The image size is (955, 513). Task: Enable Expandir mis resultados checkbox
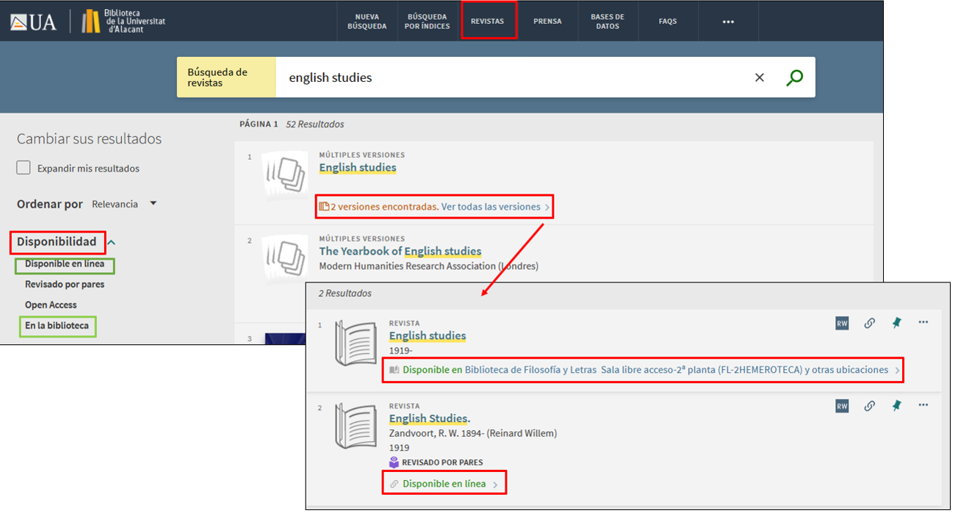point(24,168)
